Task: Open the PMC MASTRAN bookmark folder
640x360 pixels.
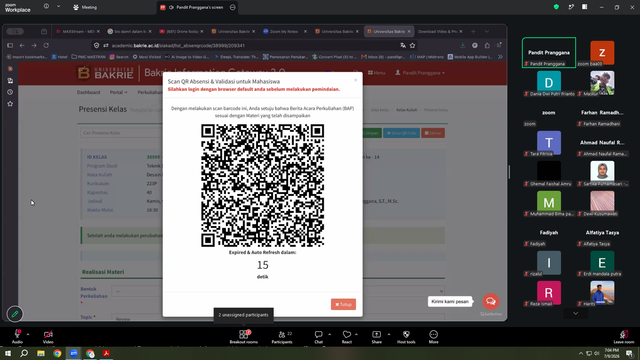Action: pos(89,57)
